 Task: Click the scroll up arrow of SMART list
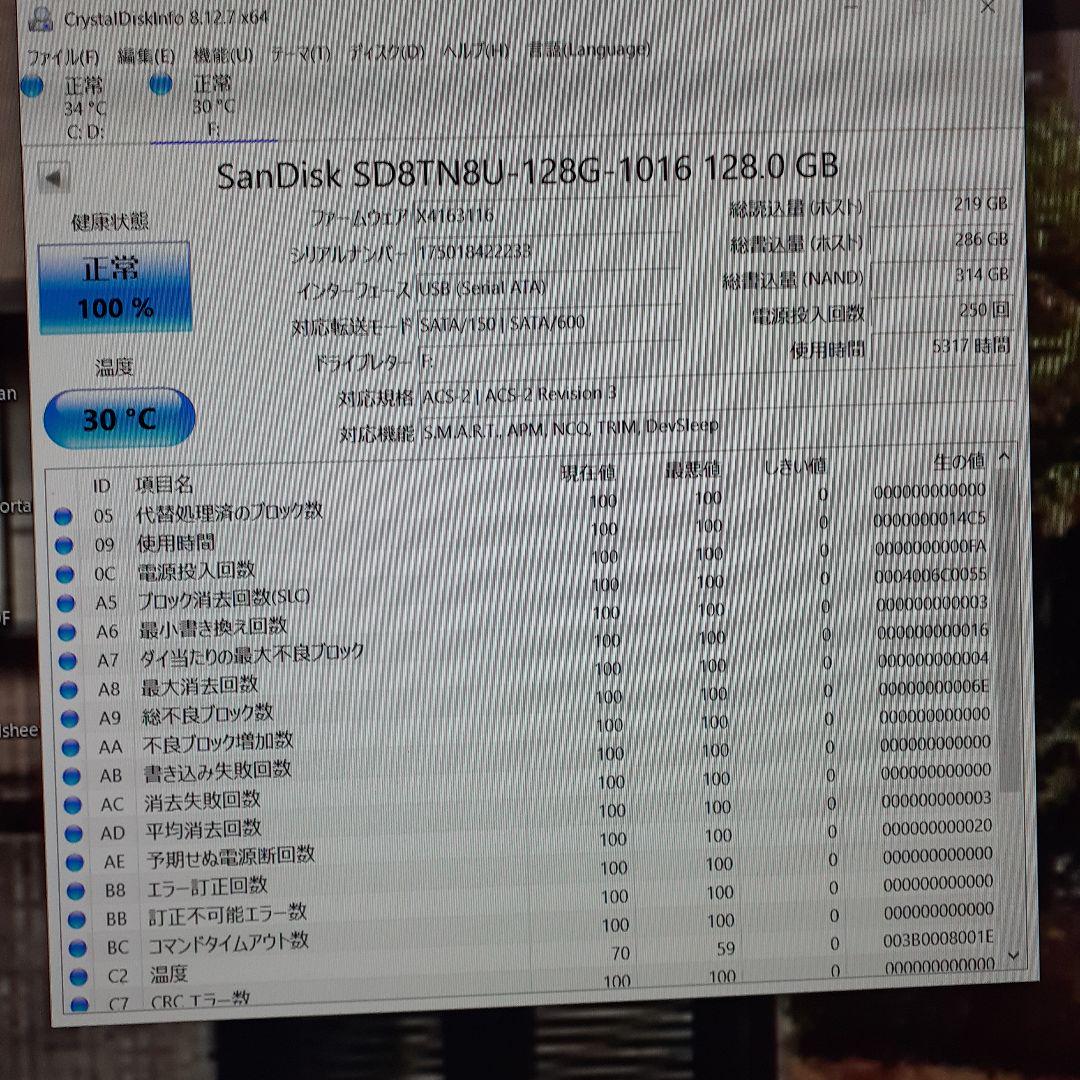[1004, 457]
